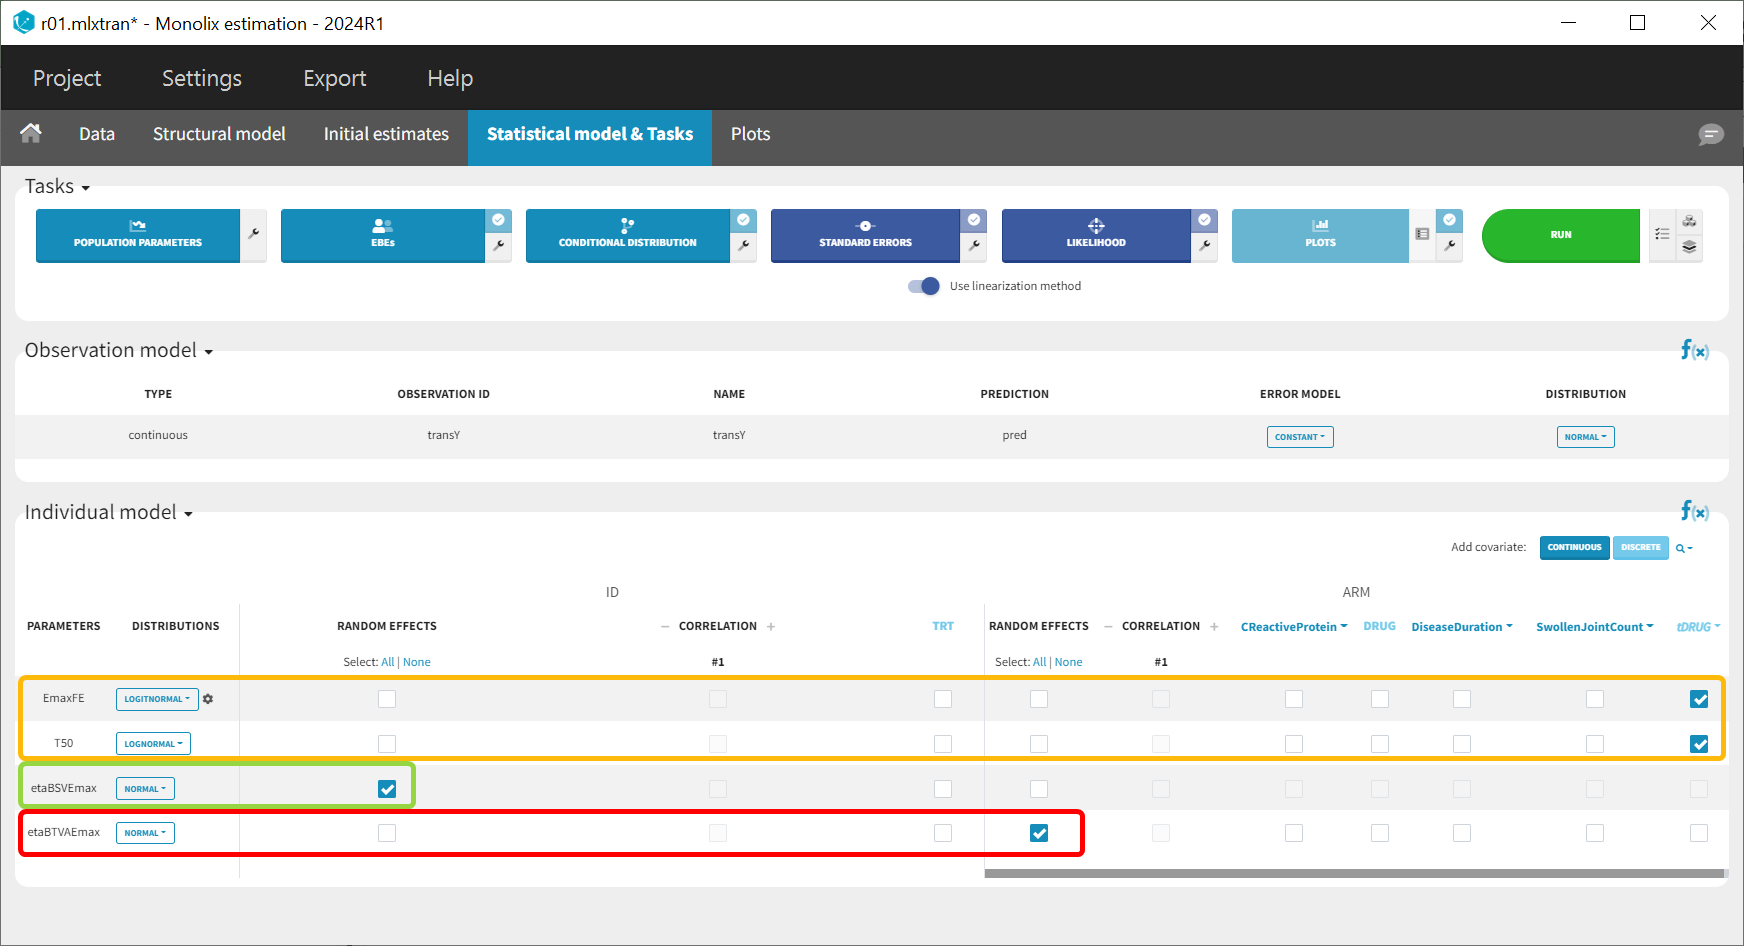
Task: Uncheck etaBSVEmax ID random effects checkbox
Action: [x=387, y=789]
